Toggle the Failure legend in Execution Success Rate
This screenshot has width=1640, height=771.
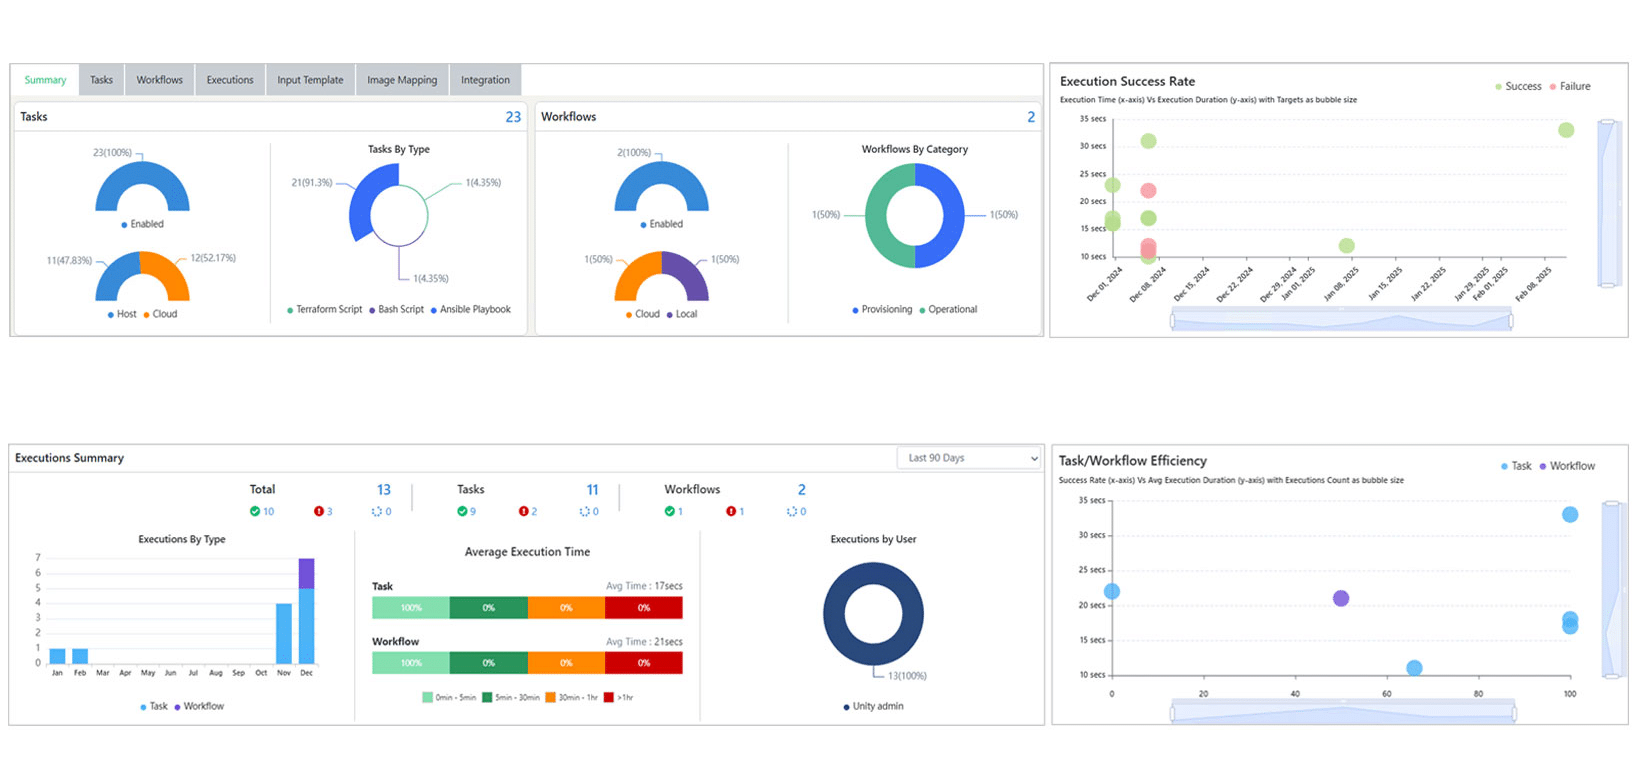point(1569,87)
